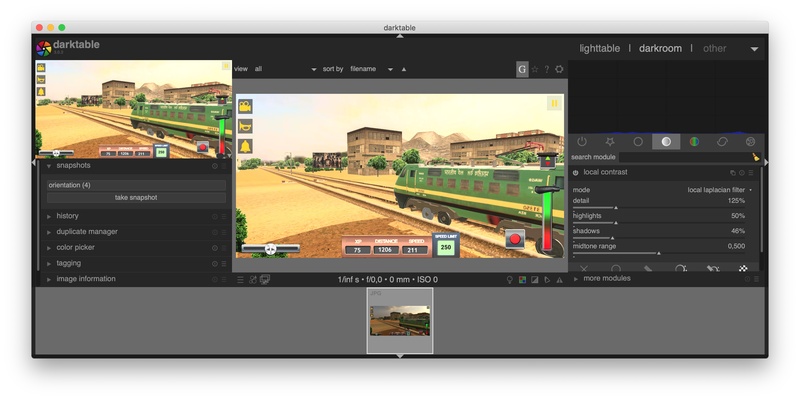Click thumbnail overlays star icon
This screenshot has height=400, width=800.
tap(535, 69)
